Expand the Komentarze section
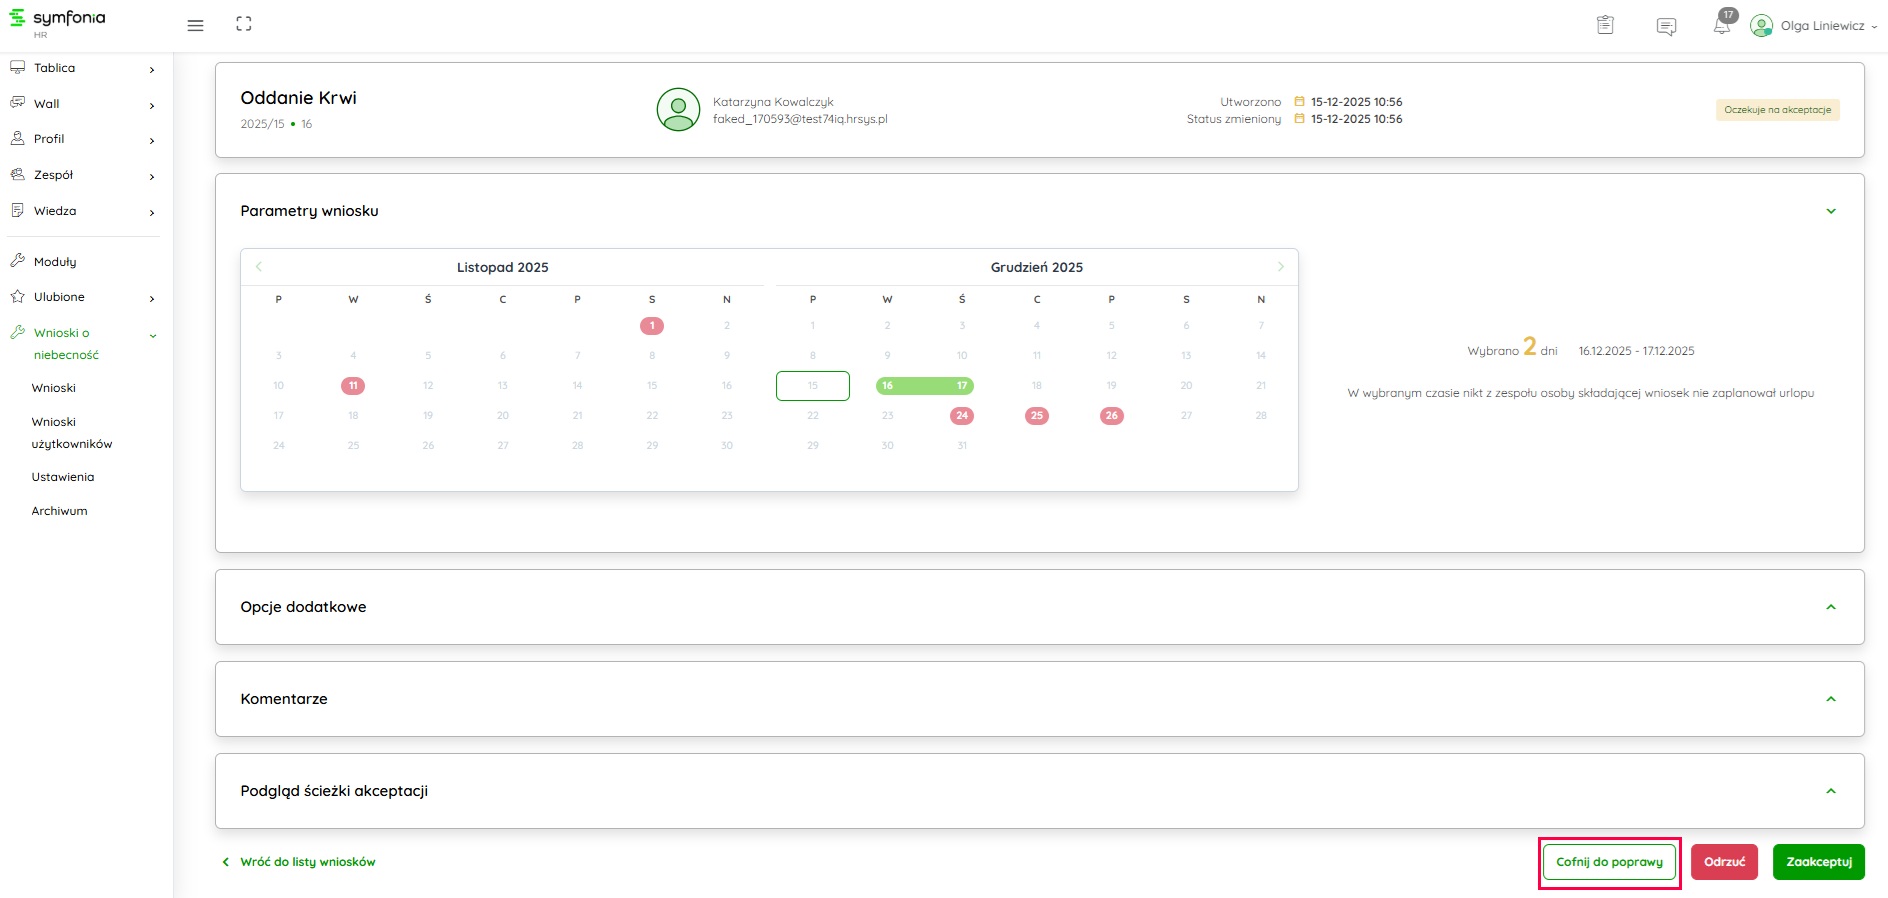This screenshot has height=898, width=1888. (1831, 699)
